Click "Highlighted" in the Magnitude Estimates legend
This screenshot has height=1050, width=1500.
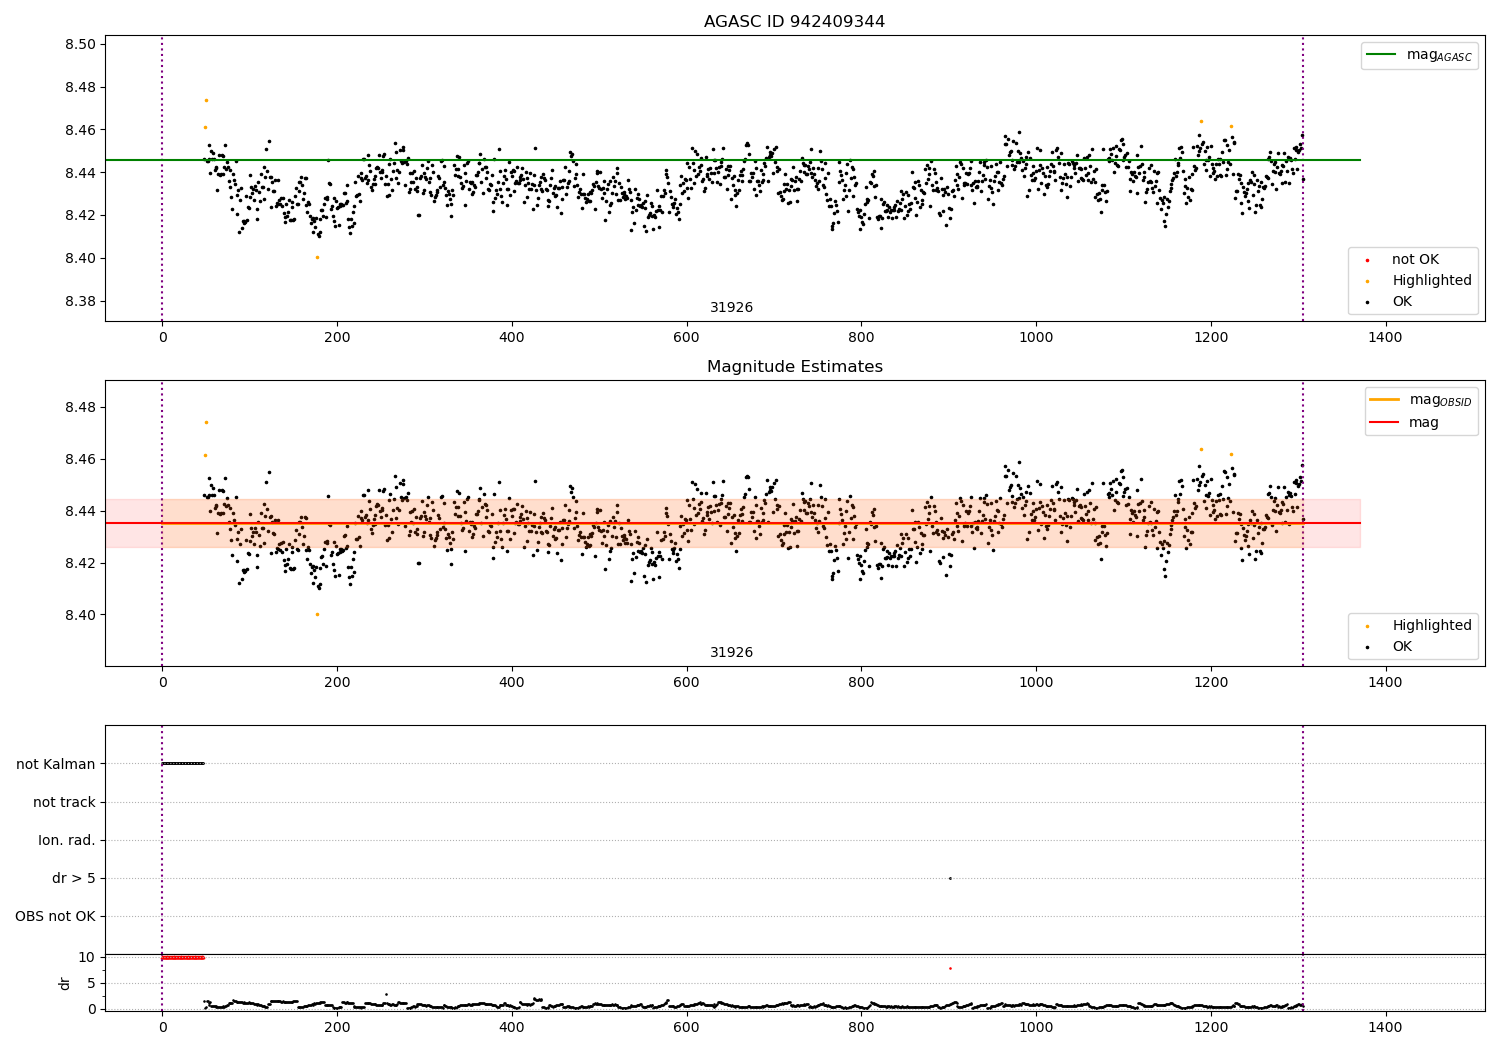1432,626
